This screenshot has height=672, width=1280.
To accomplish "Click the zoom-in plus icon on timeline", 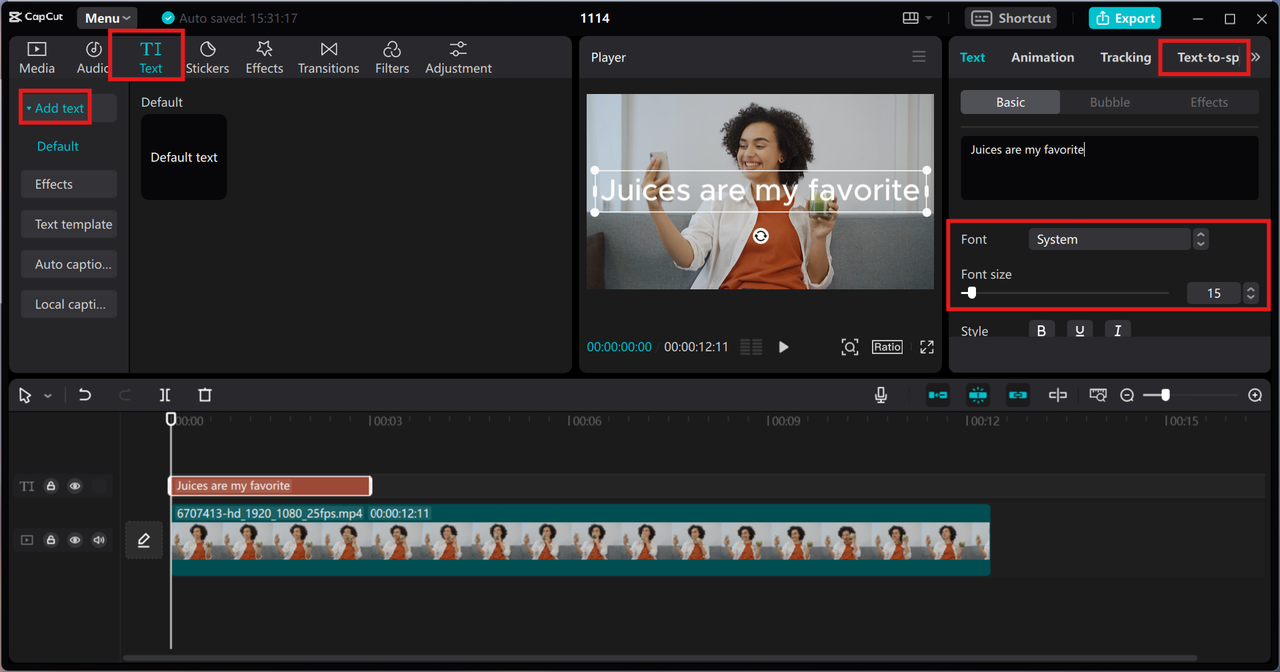I will pyautogui.click(x=1255, y=395).
